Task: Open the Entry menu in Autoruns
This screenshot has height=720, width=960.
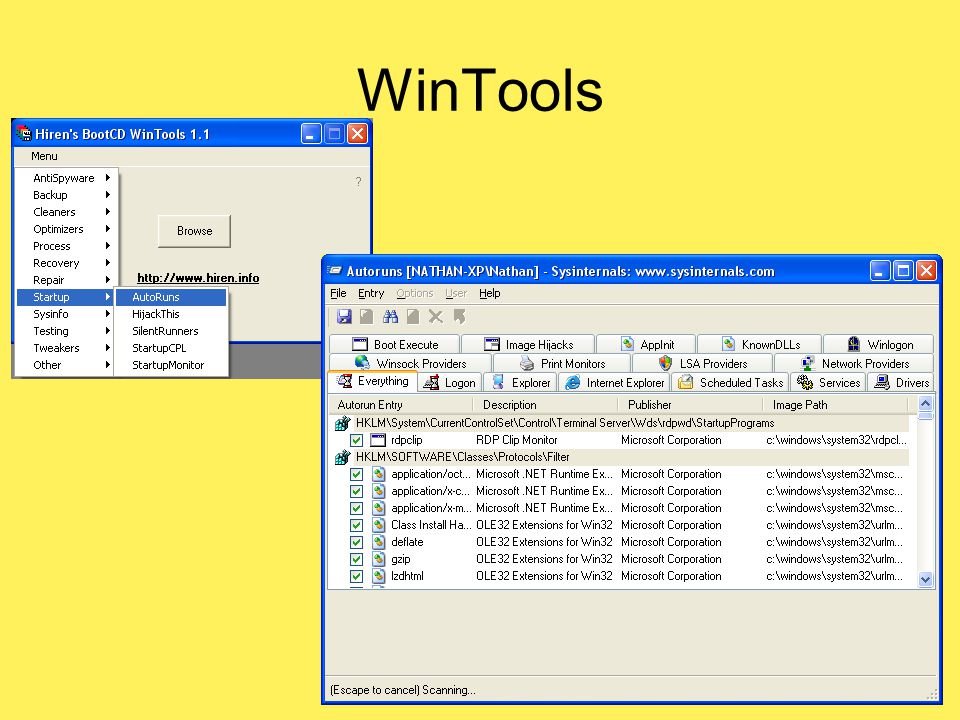Action: click(371, 293)
